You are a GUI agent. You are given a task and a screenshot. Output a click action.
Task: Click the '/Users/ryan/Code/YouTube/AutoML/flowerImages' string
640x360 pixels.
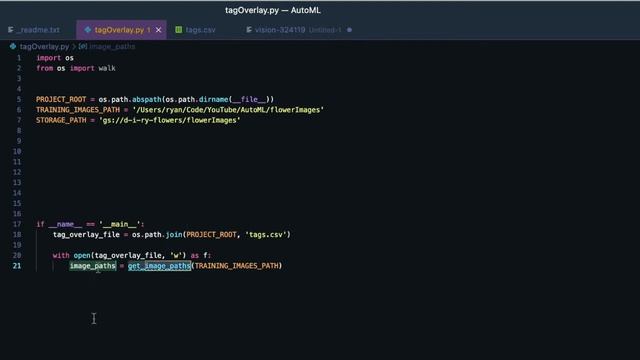(x=228, y=110)
